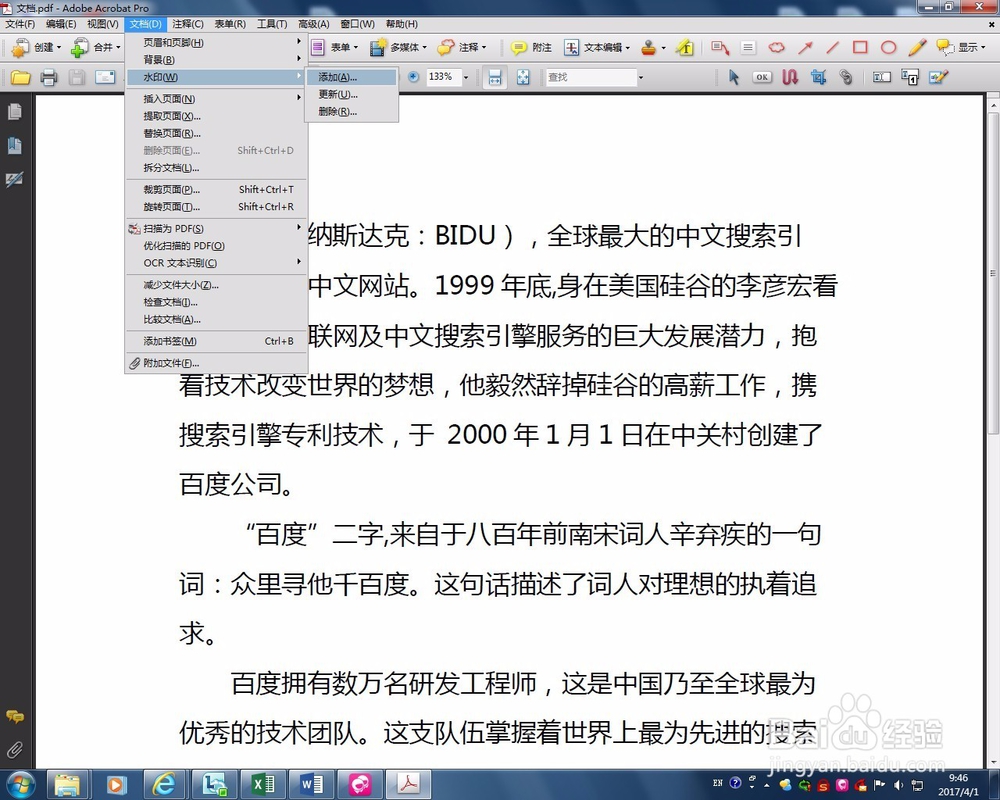Click the text box tool icon

tap(748, 47)
